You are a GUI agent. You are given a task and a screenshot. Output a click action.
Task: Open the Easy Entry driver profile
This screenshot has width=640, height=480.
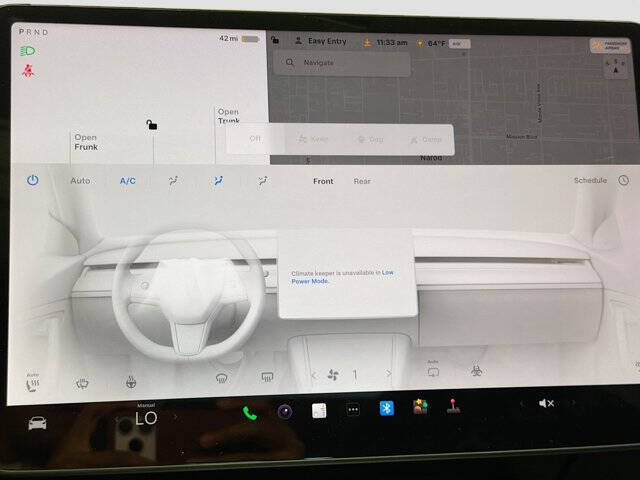pyautogui.click(x=321, y=41)
